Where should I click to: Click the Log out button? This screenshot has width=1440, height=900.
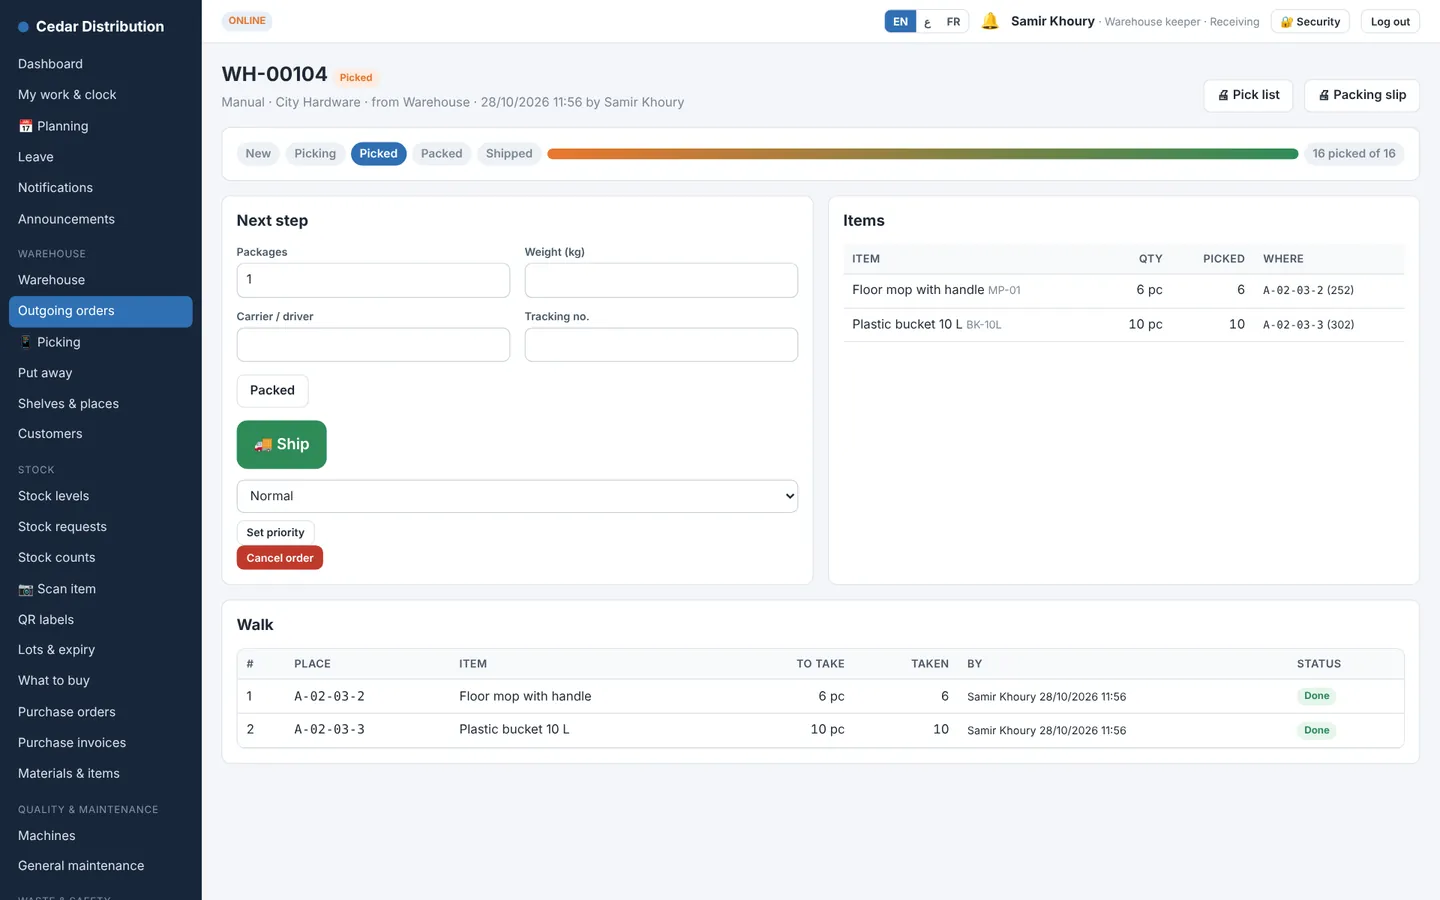[1390, 21]
